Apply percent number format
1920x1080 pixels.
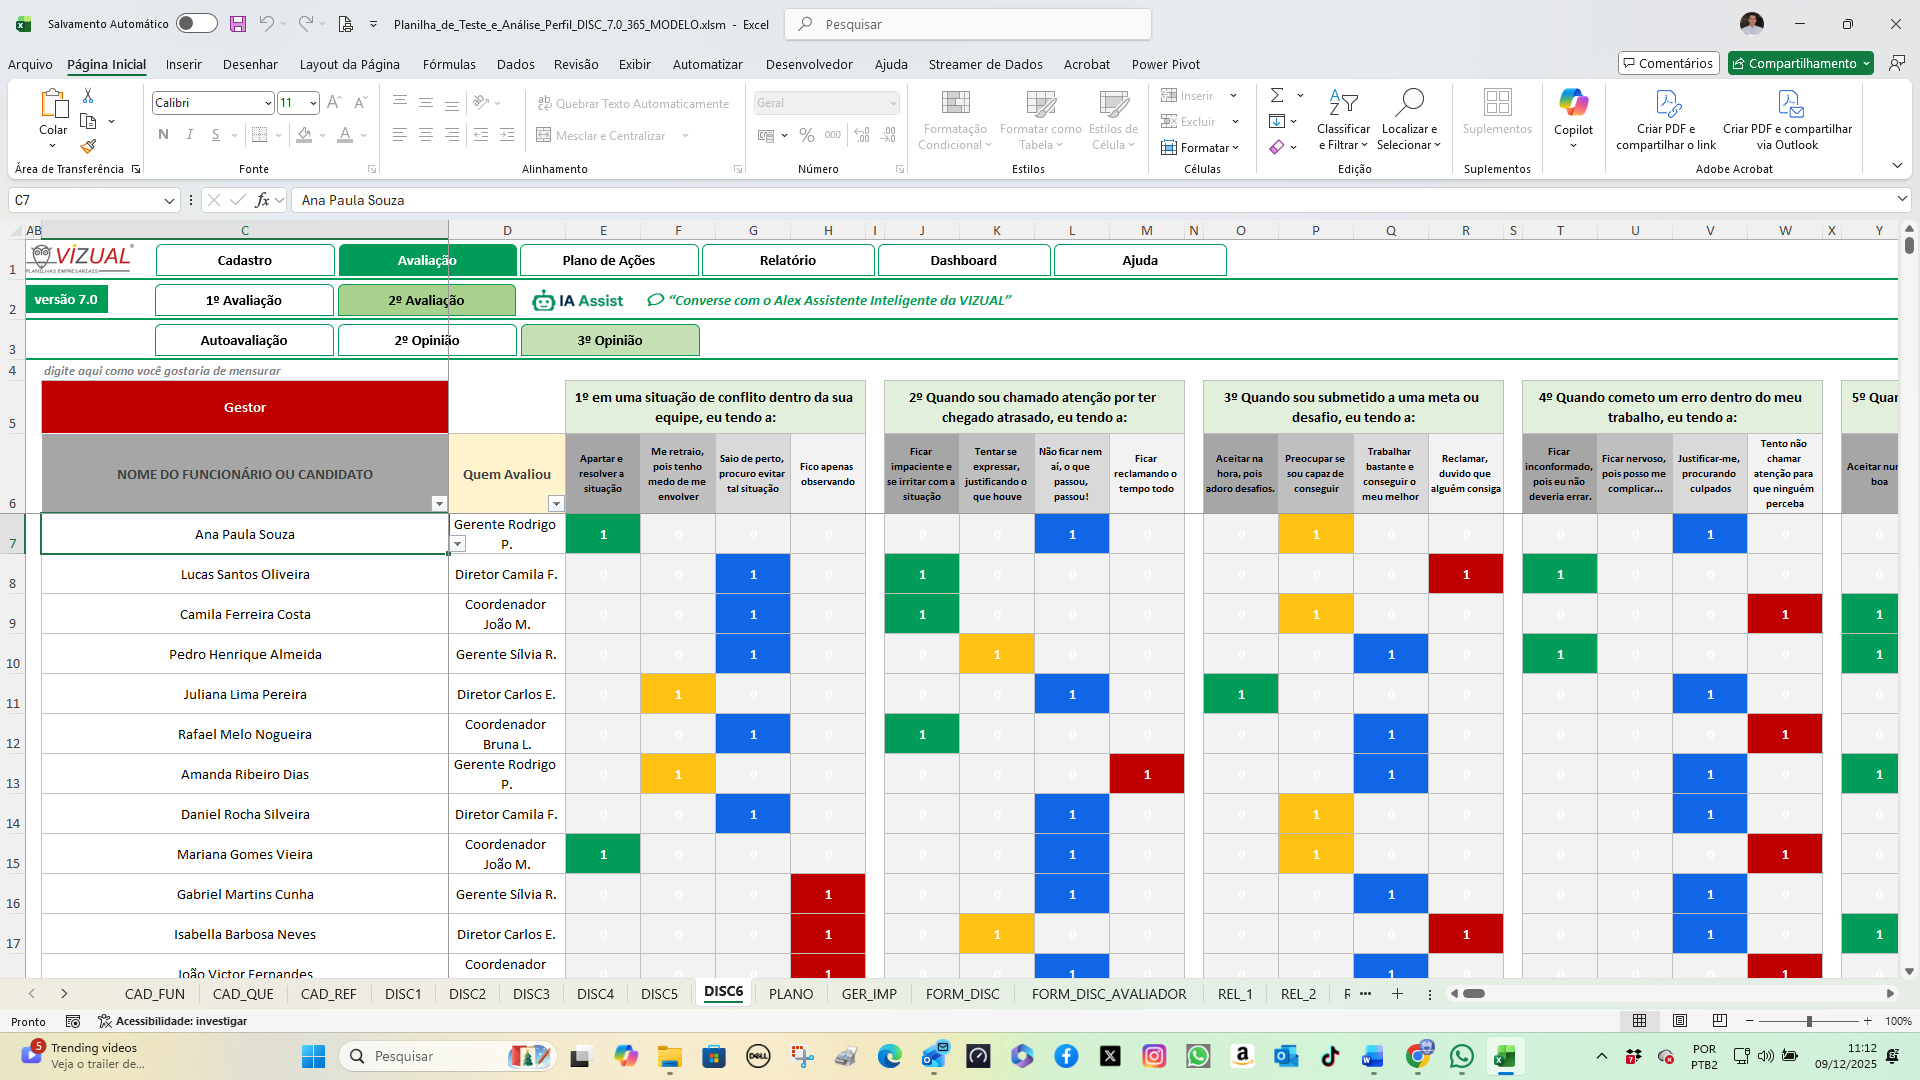(807, 135)
